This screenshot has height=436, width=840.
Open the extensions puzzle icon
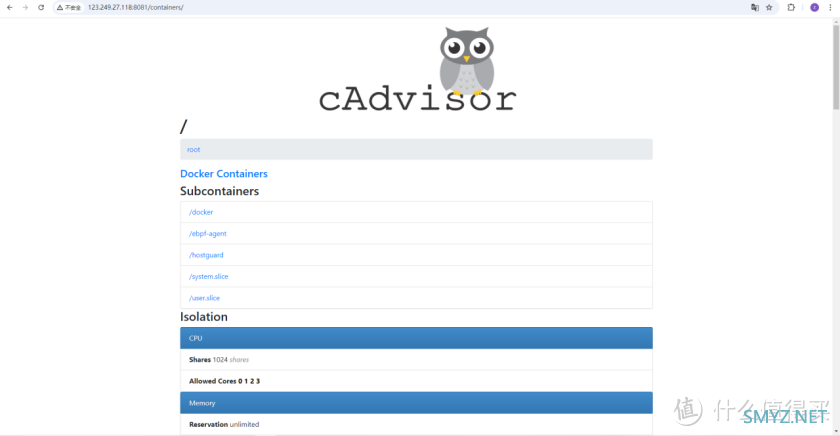791,7
